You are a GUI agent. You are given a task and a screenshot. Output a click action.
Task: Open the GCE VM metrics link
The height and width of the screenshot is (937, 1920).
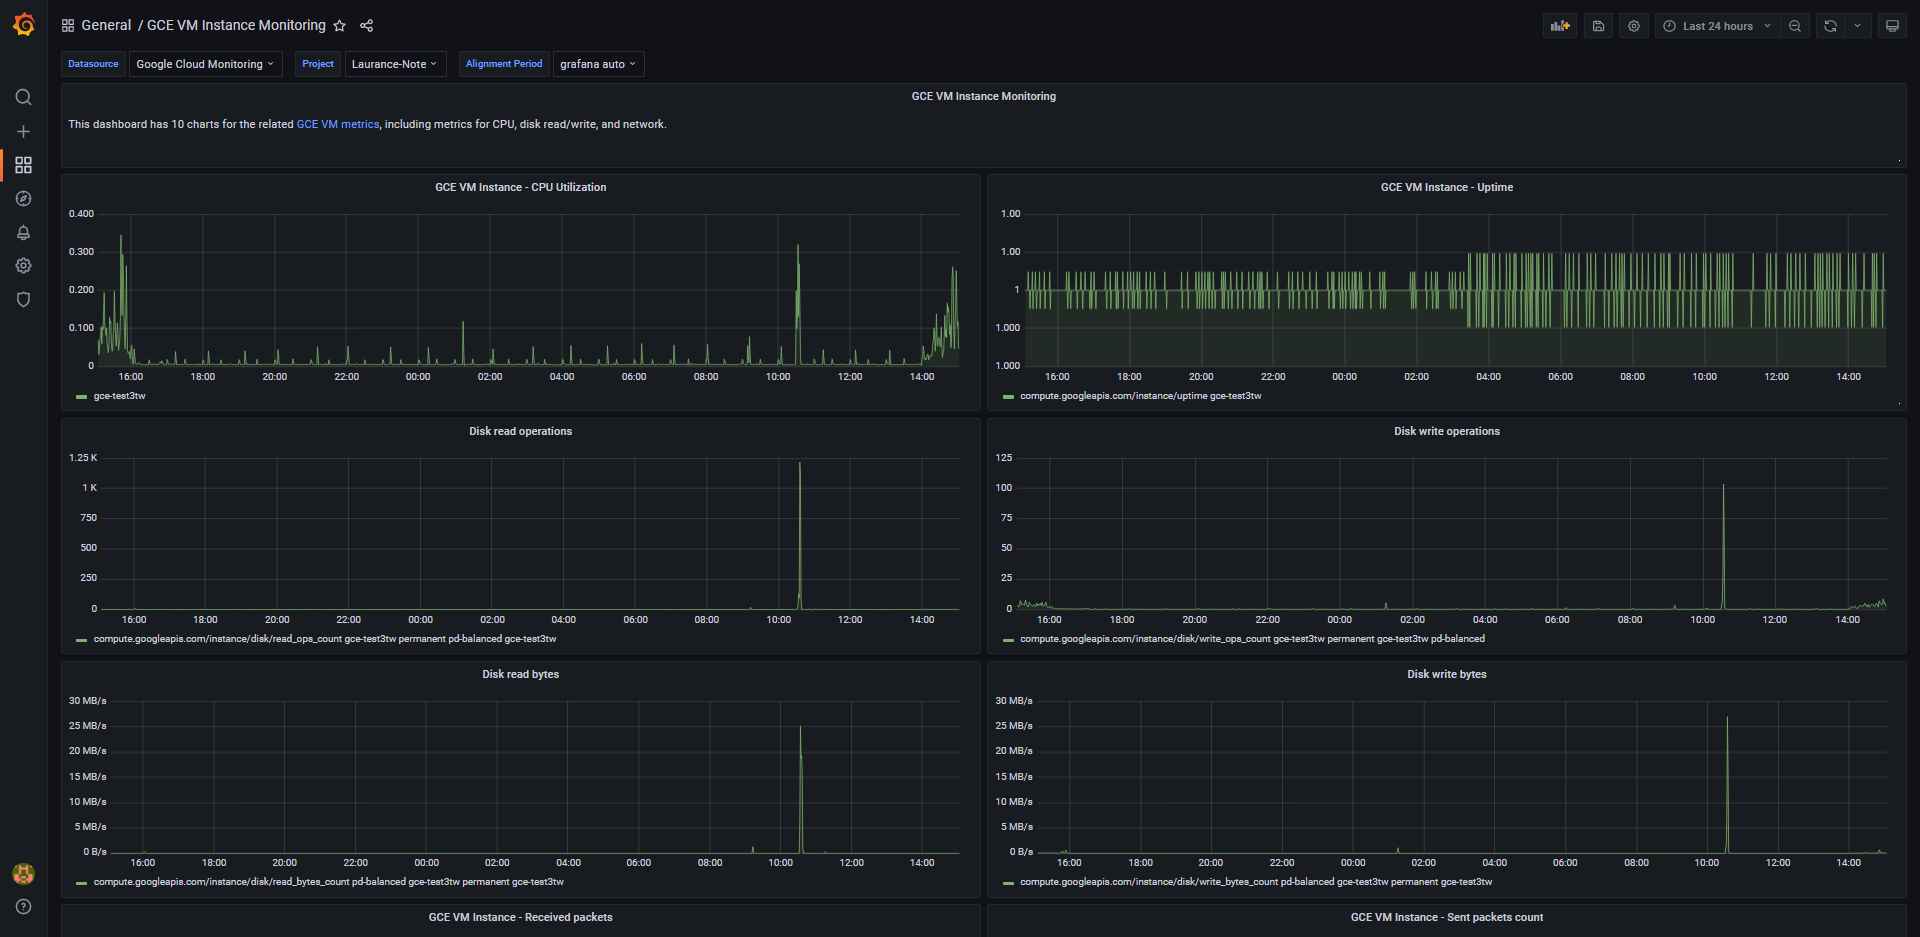pos(338,125)
